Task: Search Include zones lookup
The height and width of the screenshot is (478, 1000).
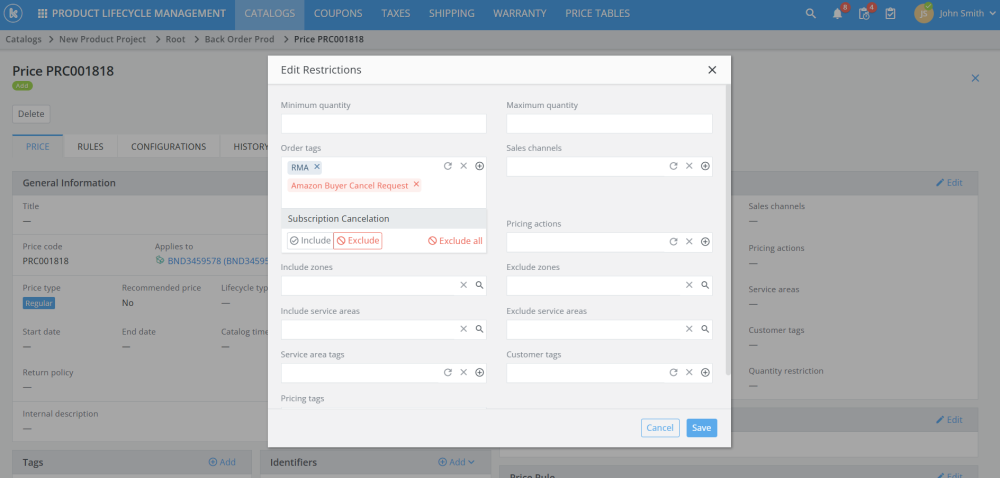Action: pyautogui.click(x=479, y=285)
